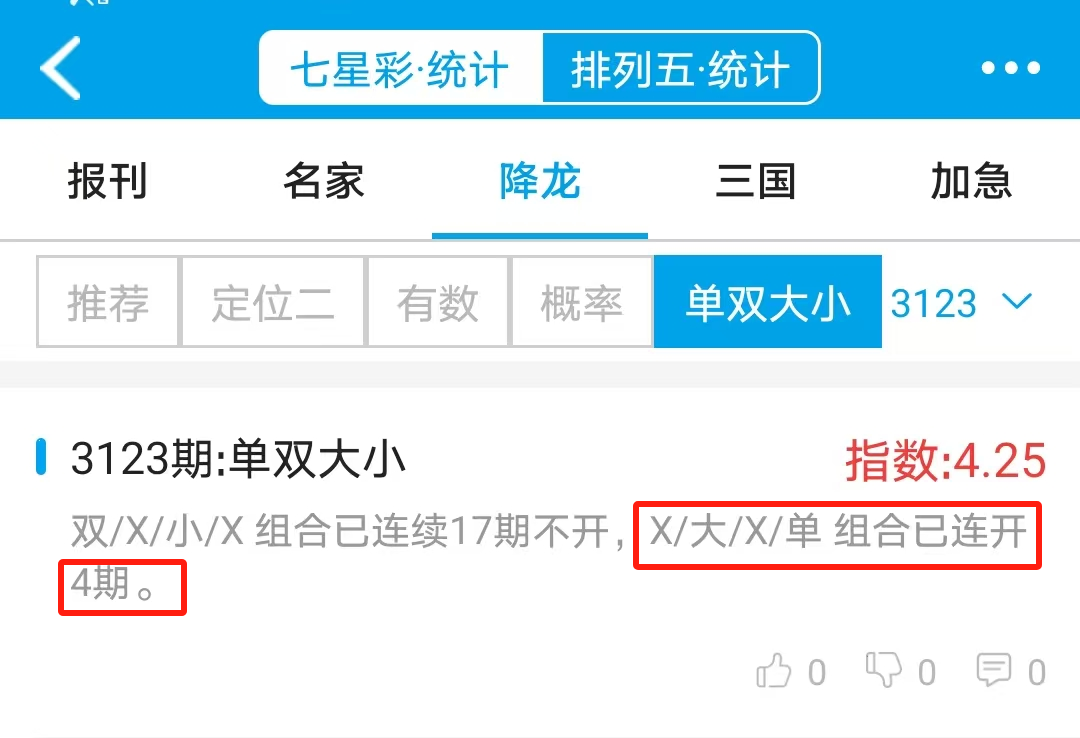Open the 加急 tab
1080x738 pixels.
(971, 181)
